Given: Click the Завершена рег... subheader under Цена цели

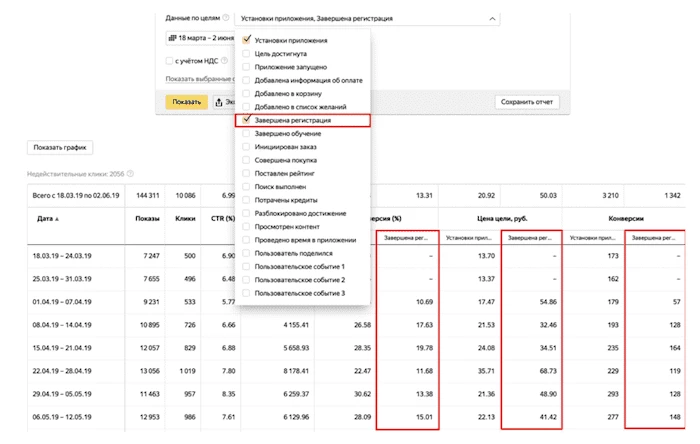Looking at the screenshot, I should (x=530, y=238).
